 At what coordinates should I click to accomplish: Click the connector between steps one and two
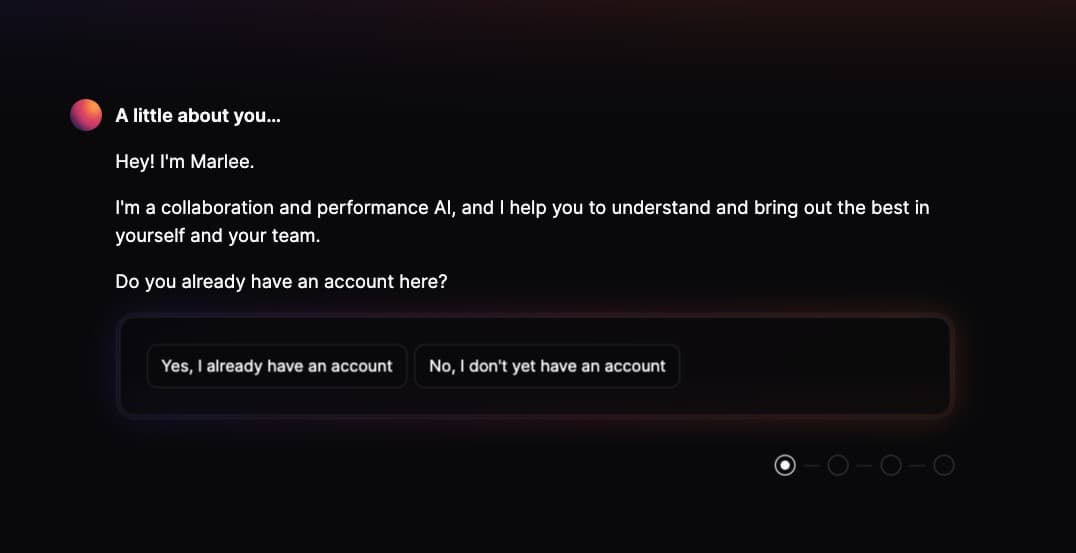pos(812,465)
